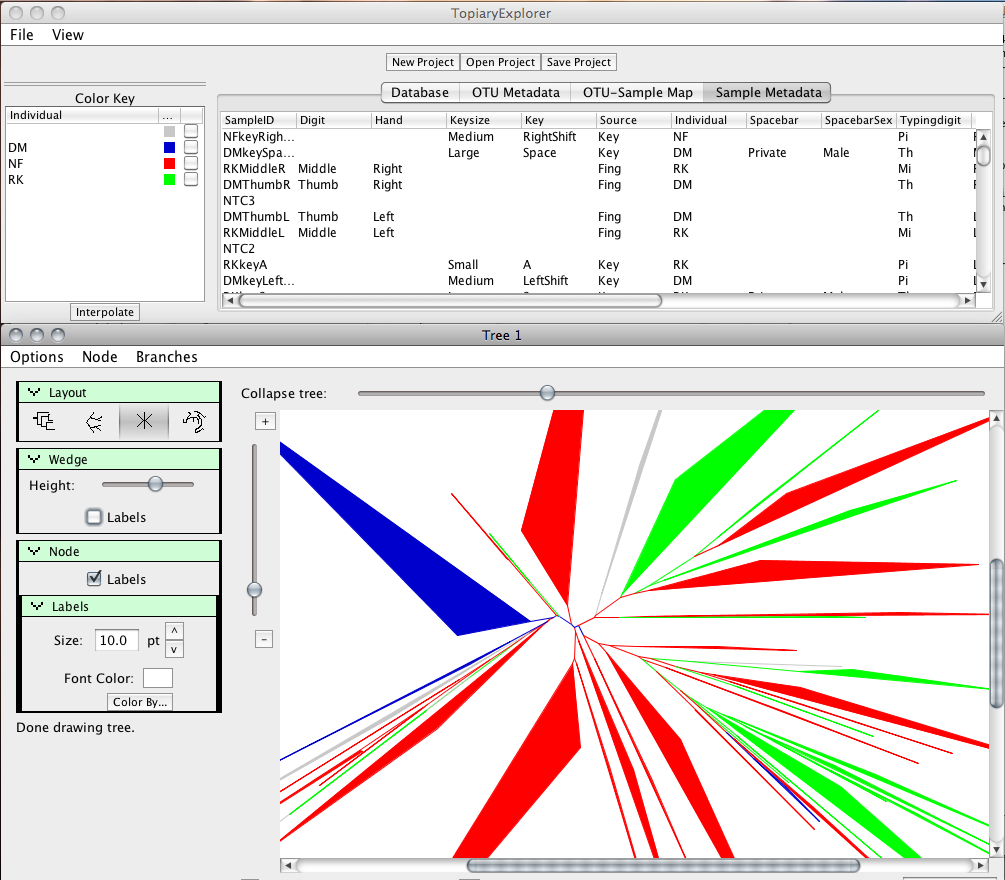Collapse the Node panel section

34,551
